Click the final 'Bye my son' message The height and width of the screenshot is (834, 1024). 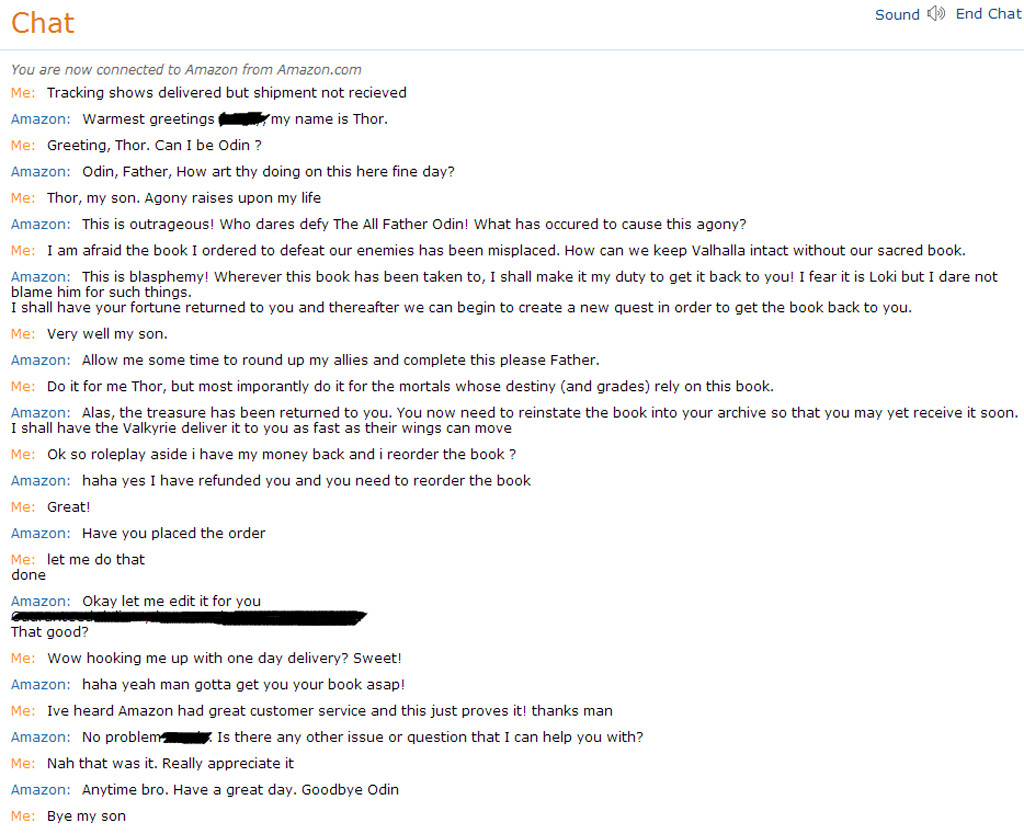tap(86, 816)
